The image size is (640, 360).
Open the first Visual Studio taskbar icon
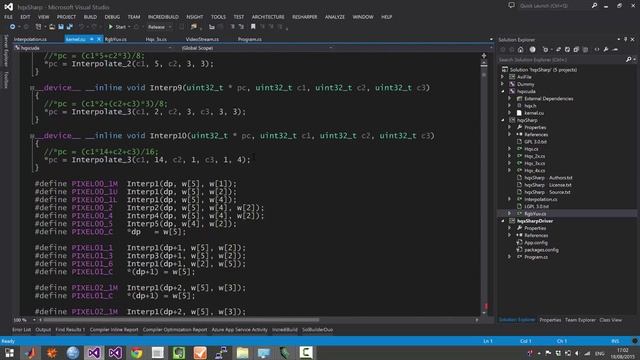[94, 353]
